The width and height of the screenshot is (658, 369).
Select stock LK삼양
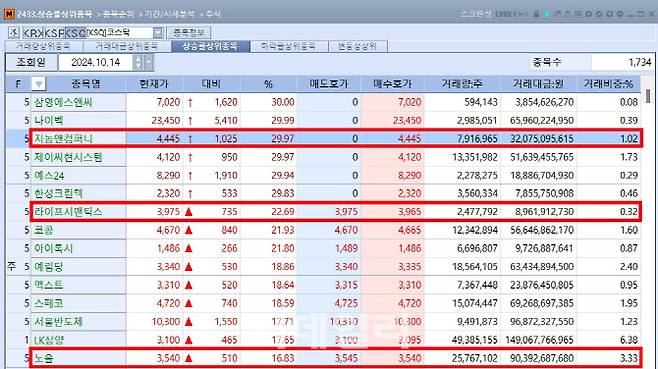coord(49,340)
